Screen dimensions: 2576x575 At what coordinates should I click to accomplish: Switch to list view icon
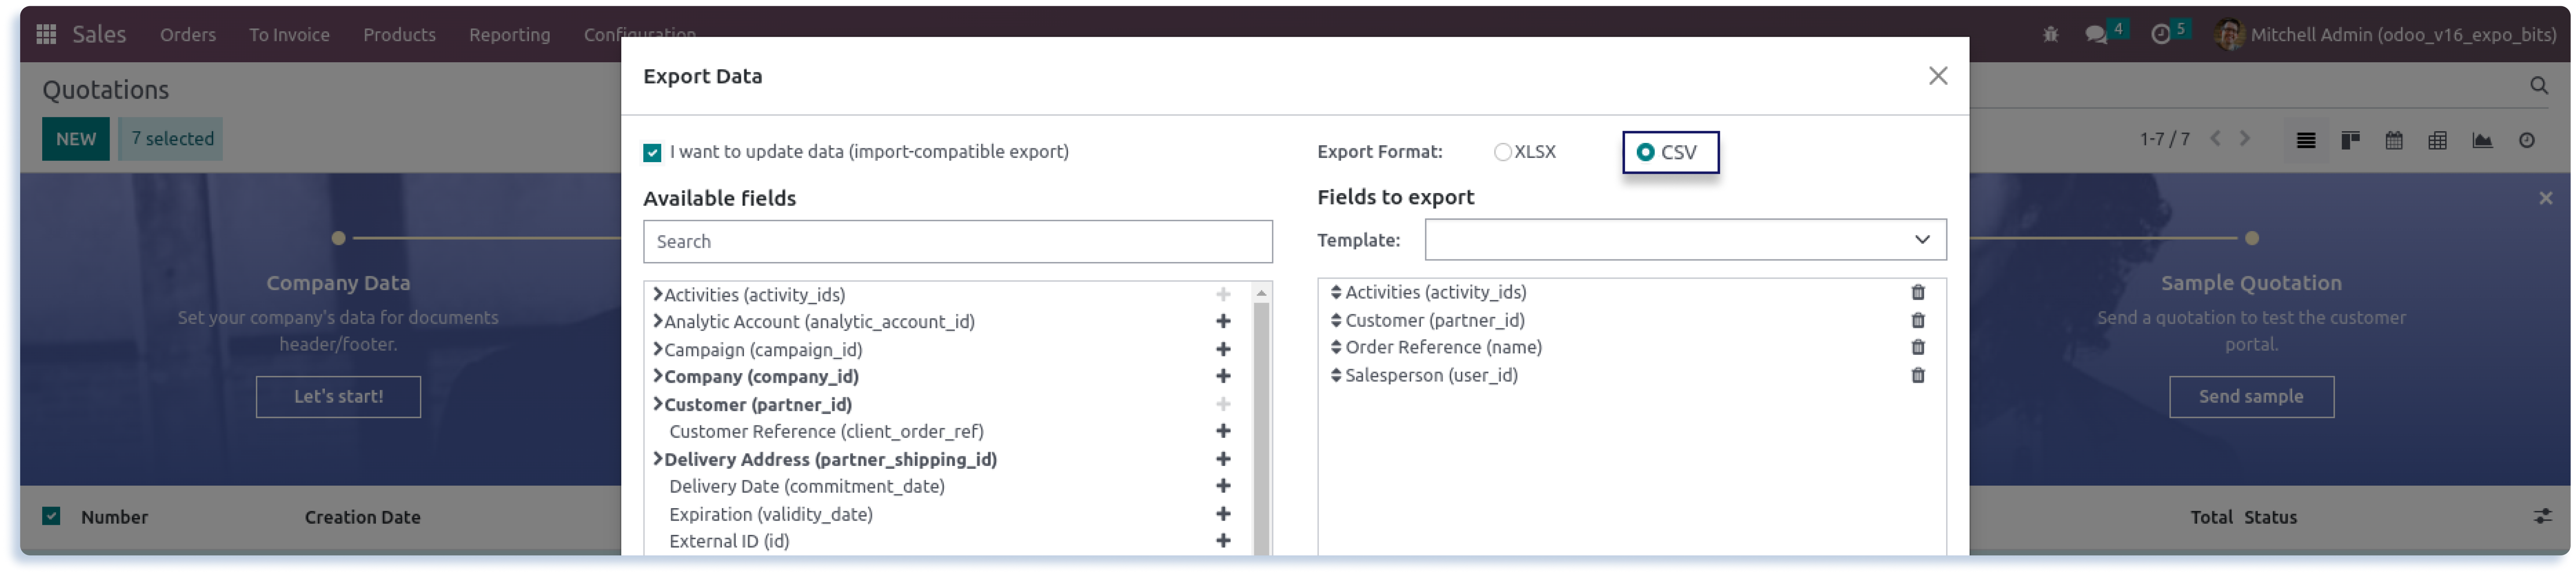[2306, 140]
